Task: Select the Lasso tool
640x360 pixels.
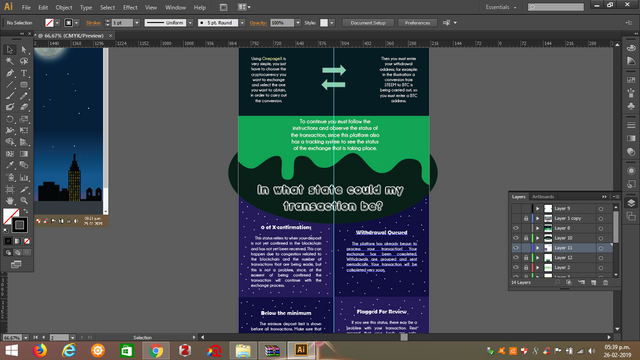Action: pyautogui.click(x=24, y=61)
